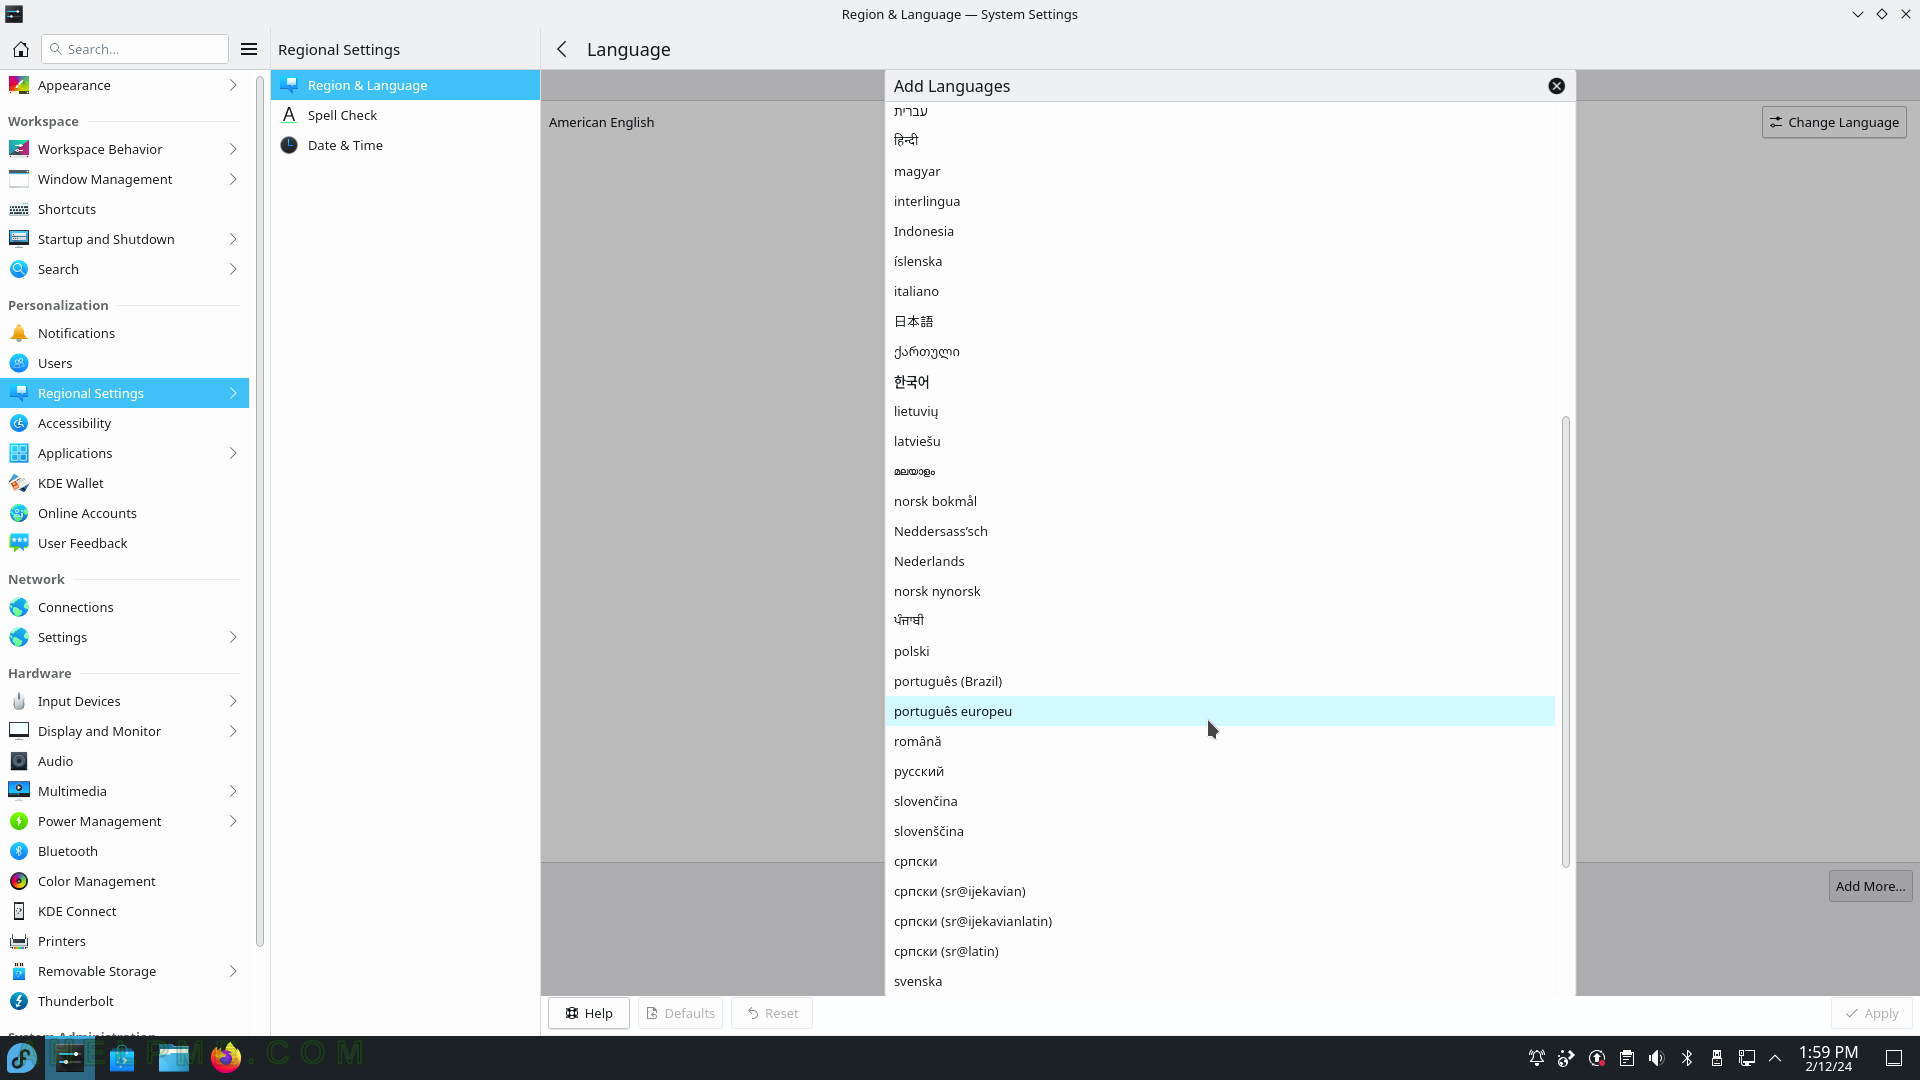Screen dimensions: 1920x1080
Task: Click the Add More... button
Action: (1870, 886)
